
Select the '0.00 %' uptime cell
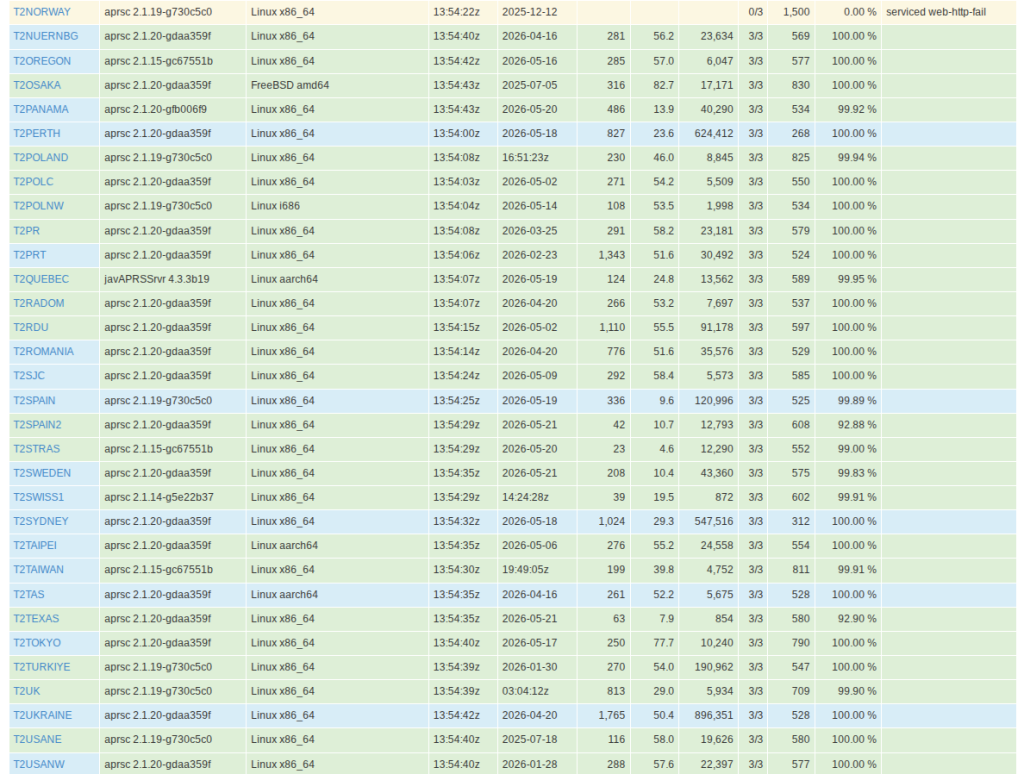point(859,12)
